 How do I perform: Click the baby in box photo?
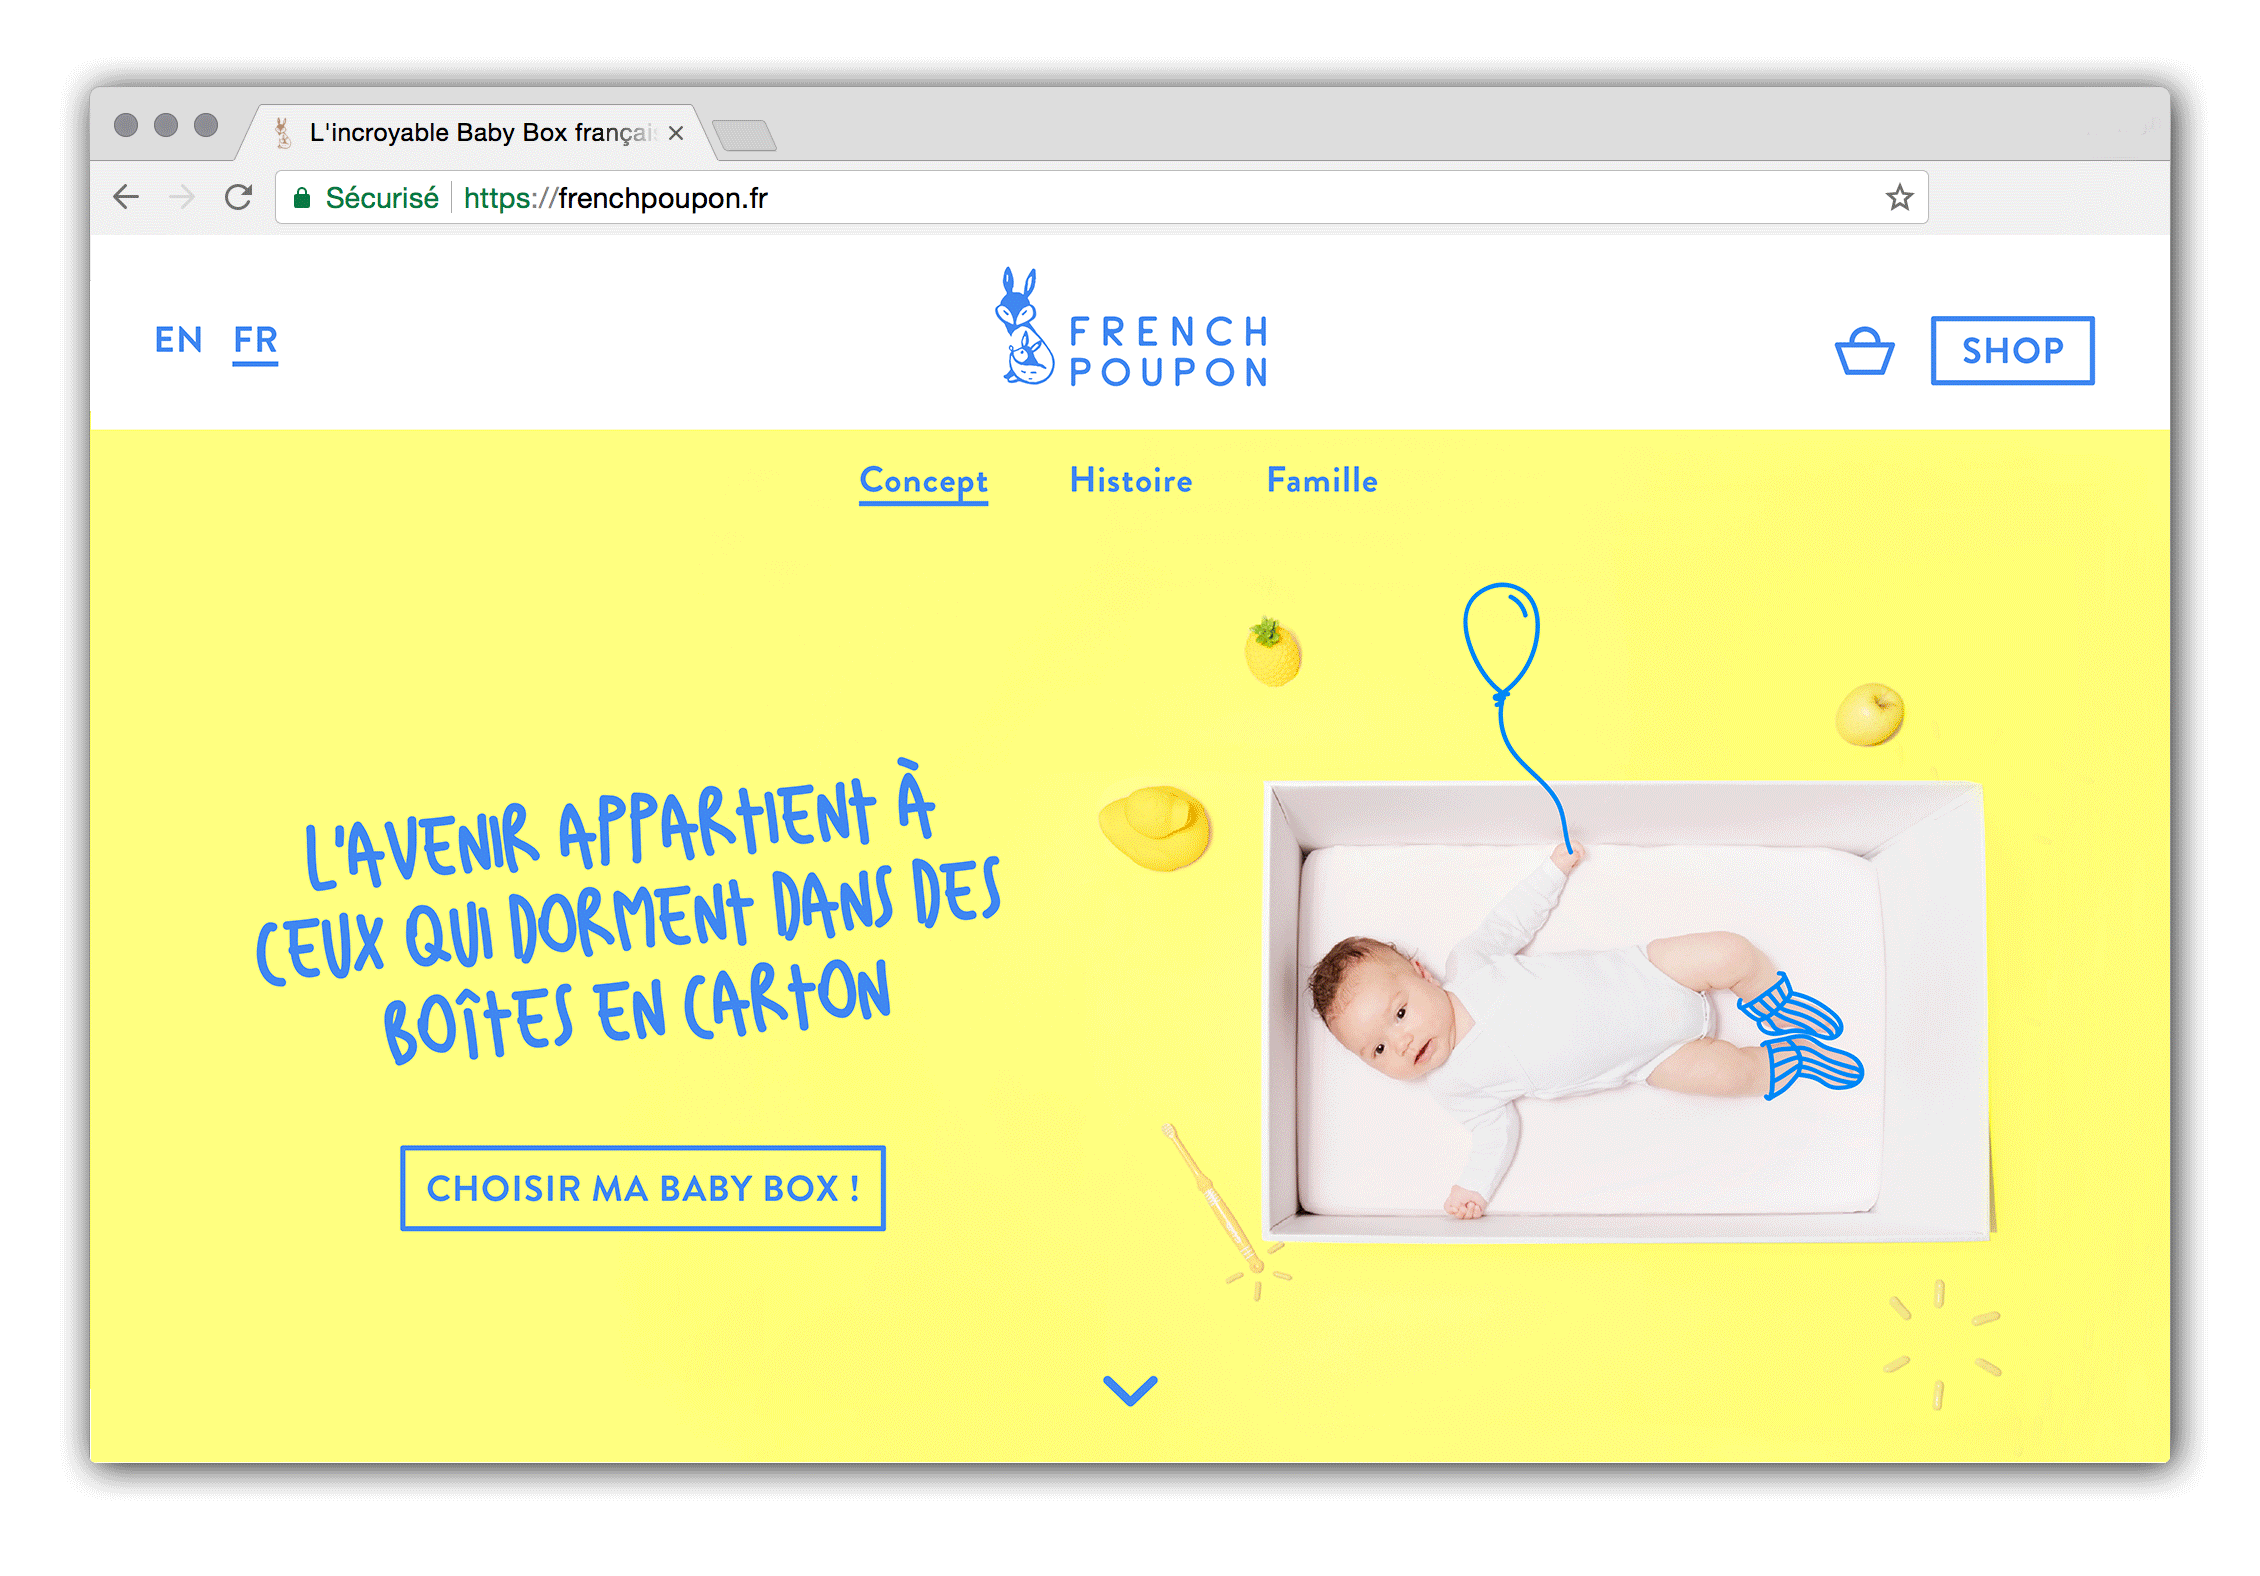coord(1628,1011)
